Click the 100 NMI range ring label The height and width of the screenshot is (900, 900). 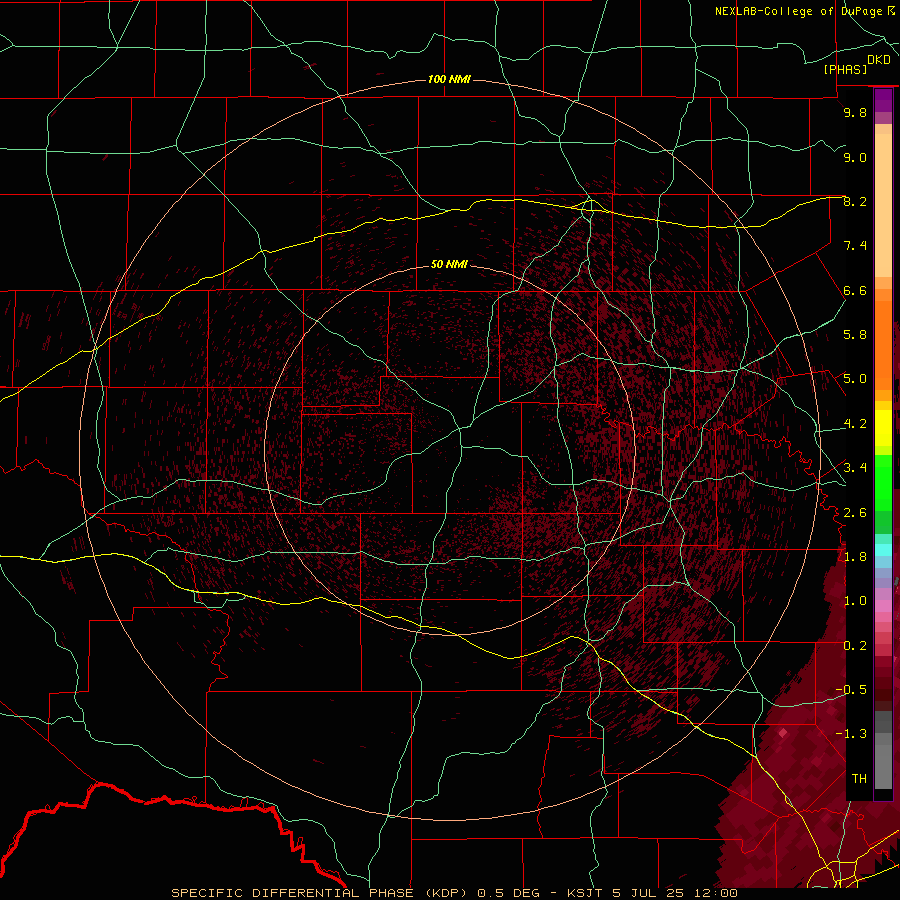point(449,79)
